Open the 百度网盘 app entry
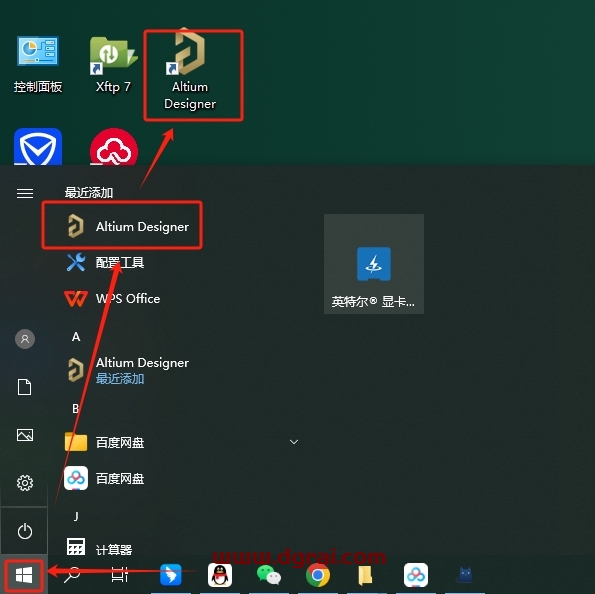This screenshot has width=595, height=594. [x=105, y=478]
